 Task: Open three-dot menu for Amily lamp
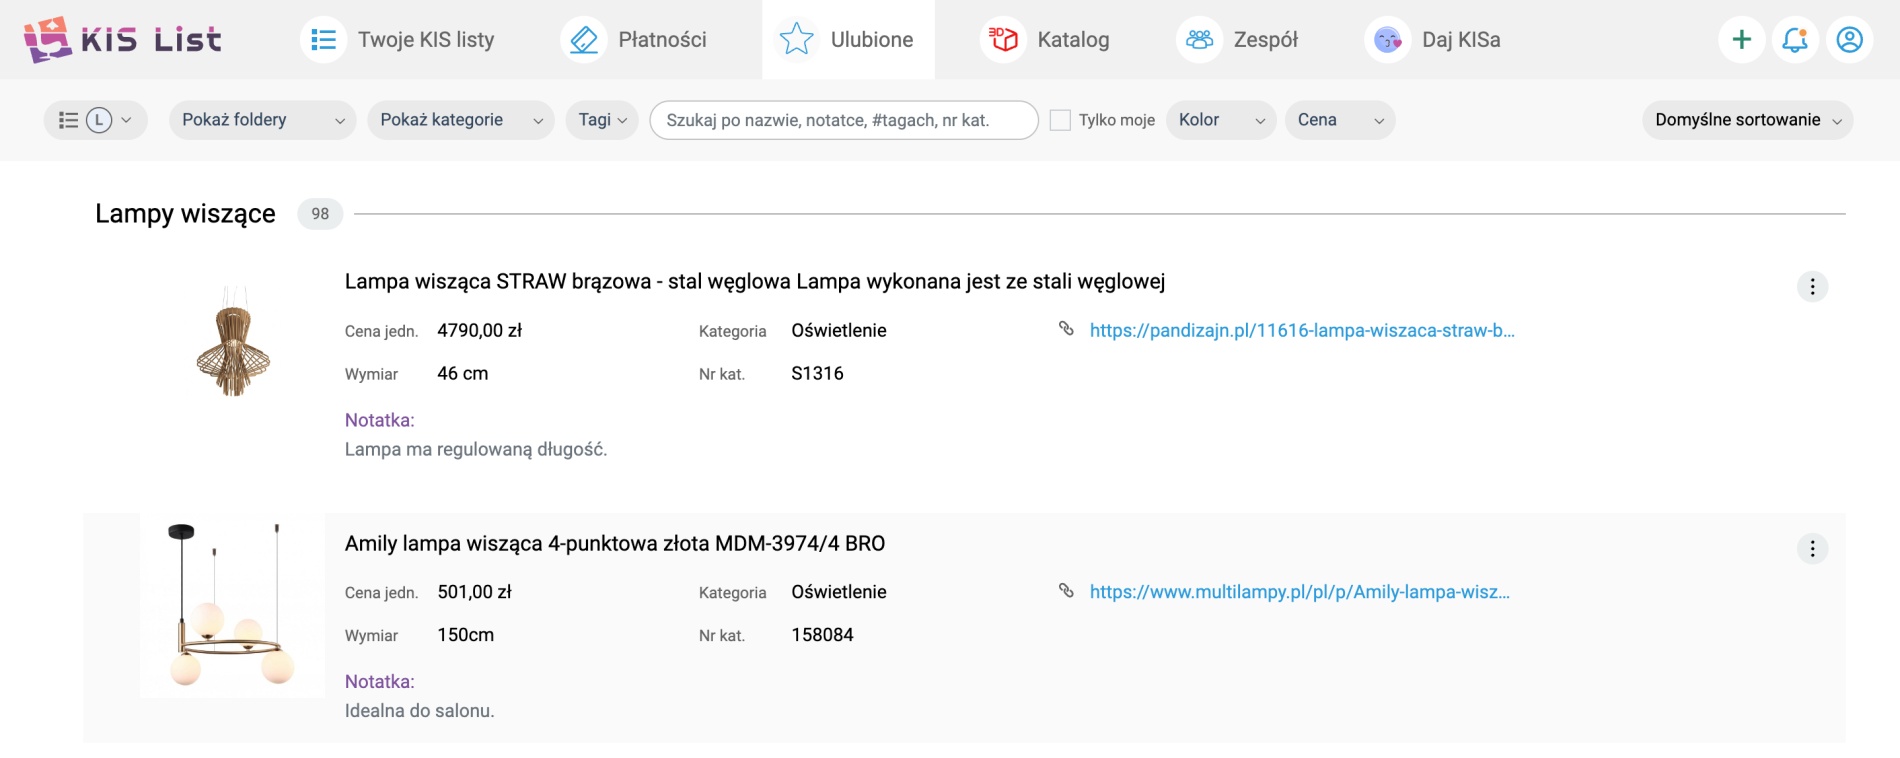[x=1812, y=549]
